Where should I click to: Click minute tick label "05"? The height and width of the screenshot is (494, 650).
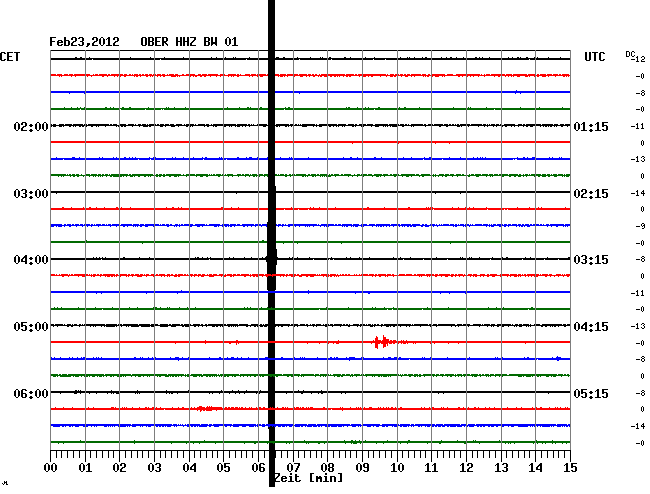pos(223,468)
